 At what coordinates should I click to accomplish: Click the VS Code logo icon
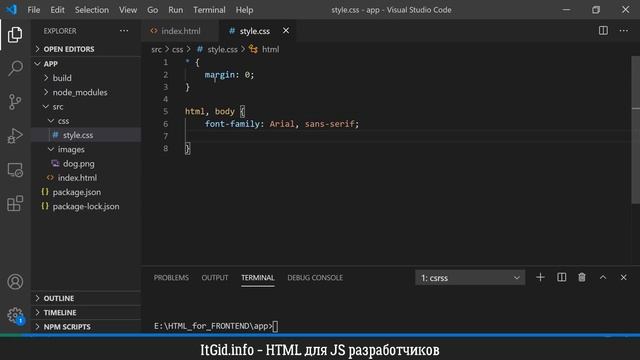(x=11, y=9)
